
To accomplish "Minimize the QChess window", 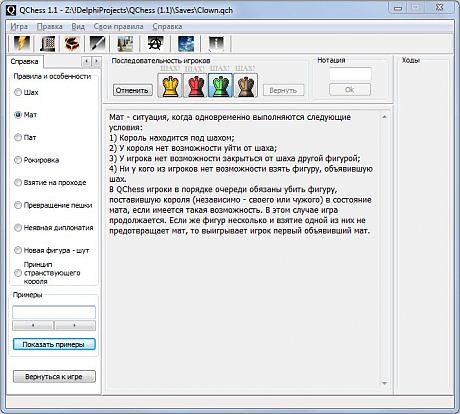I will coord(398,8).
